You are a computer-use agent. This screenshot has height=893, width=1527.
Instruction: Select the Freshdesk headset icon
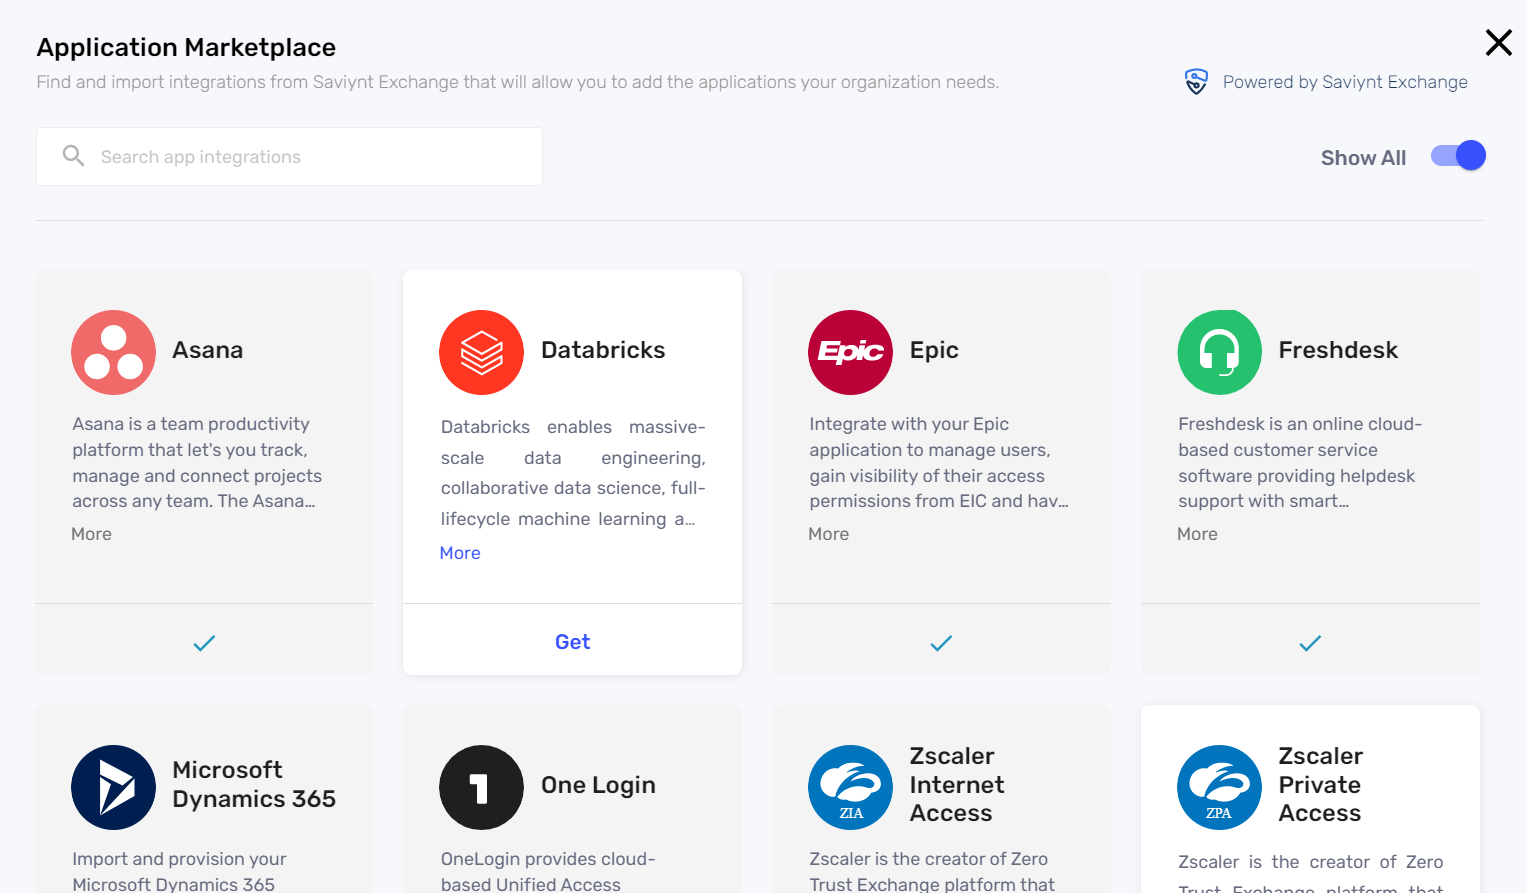(1219, 352)
